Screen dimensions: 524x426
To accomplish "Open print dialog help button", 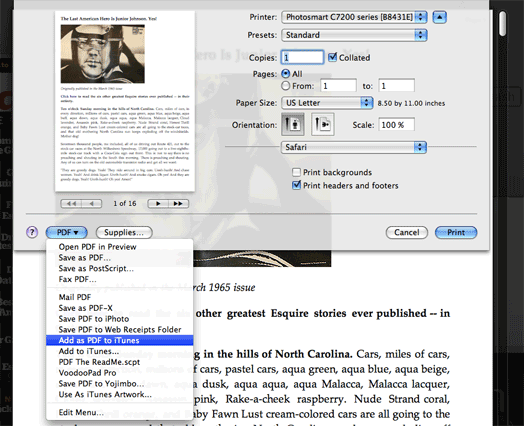I will point(32,232).
